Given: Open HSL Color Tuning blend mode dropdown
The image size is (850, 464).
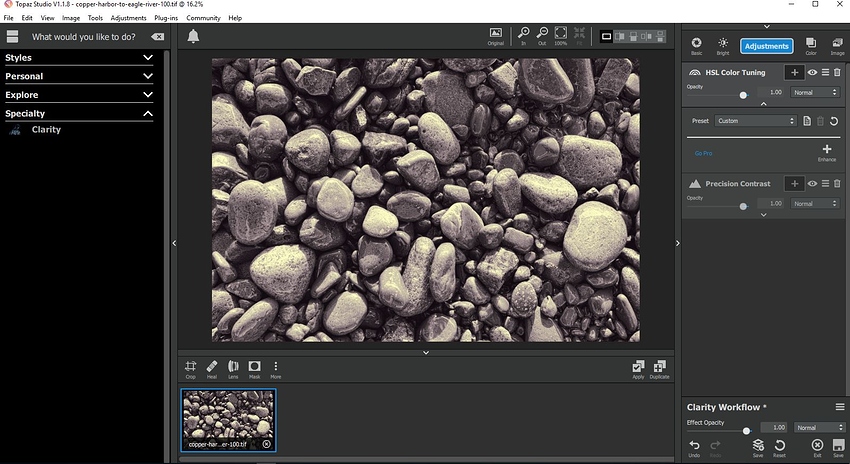Looking at the screenshot, I should [815, 93].
